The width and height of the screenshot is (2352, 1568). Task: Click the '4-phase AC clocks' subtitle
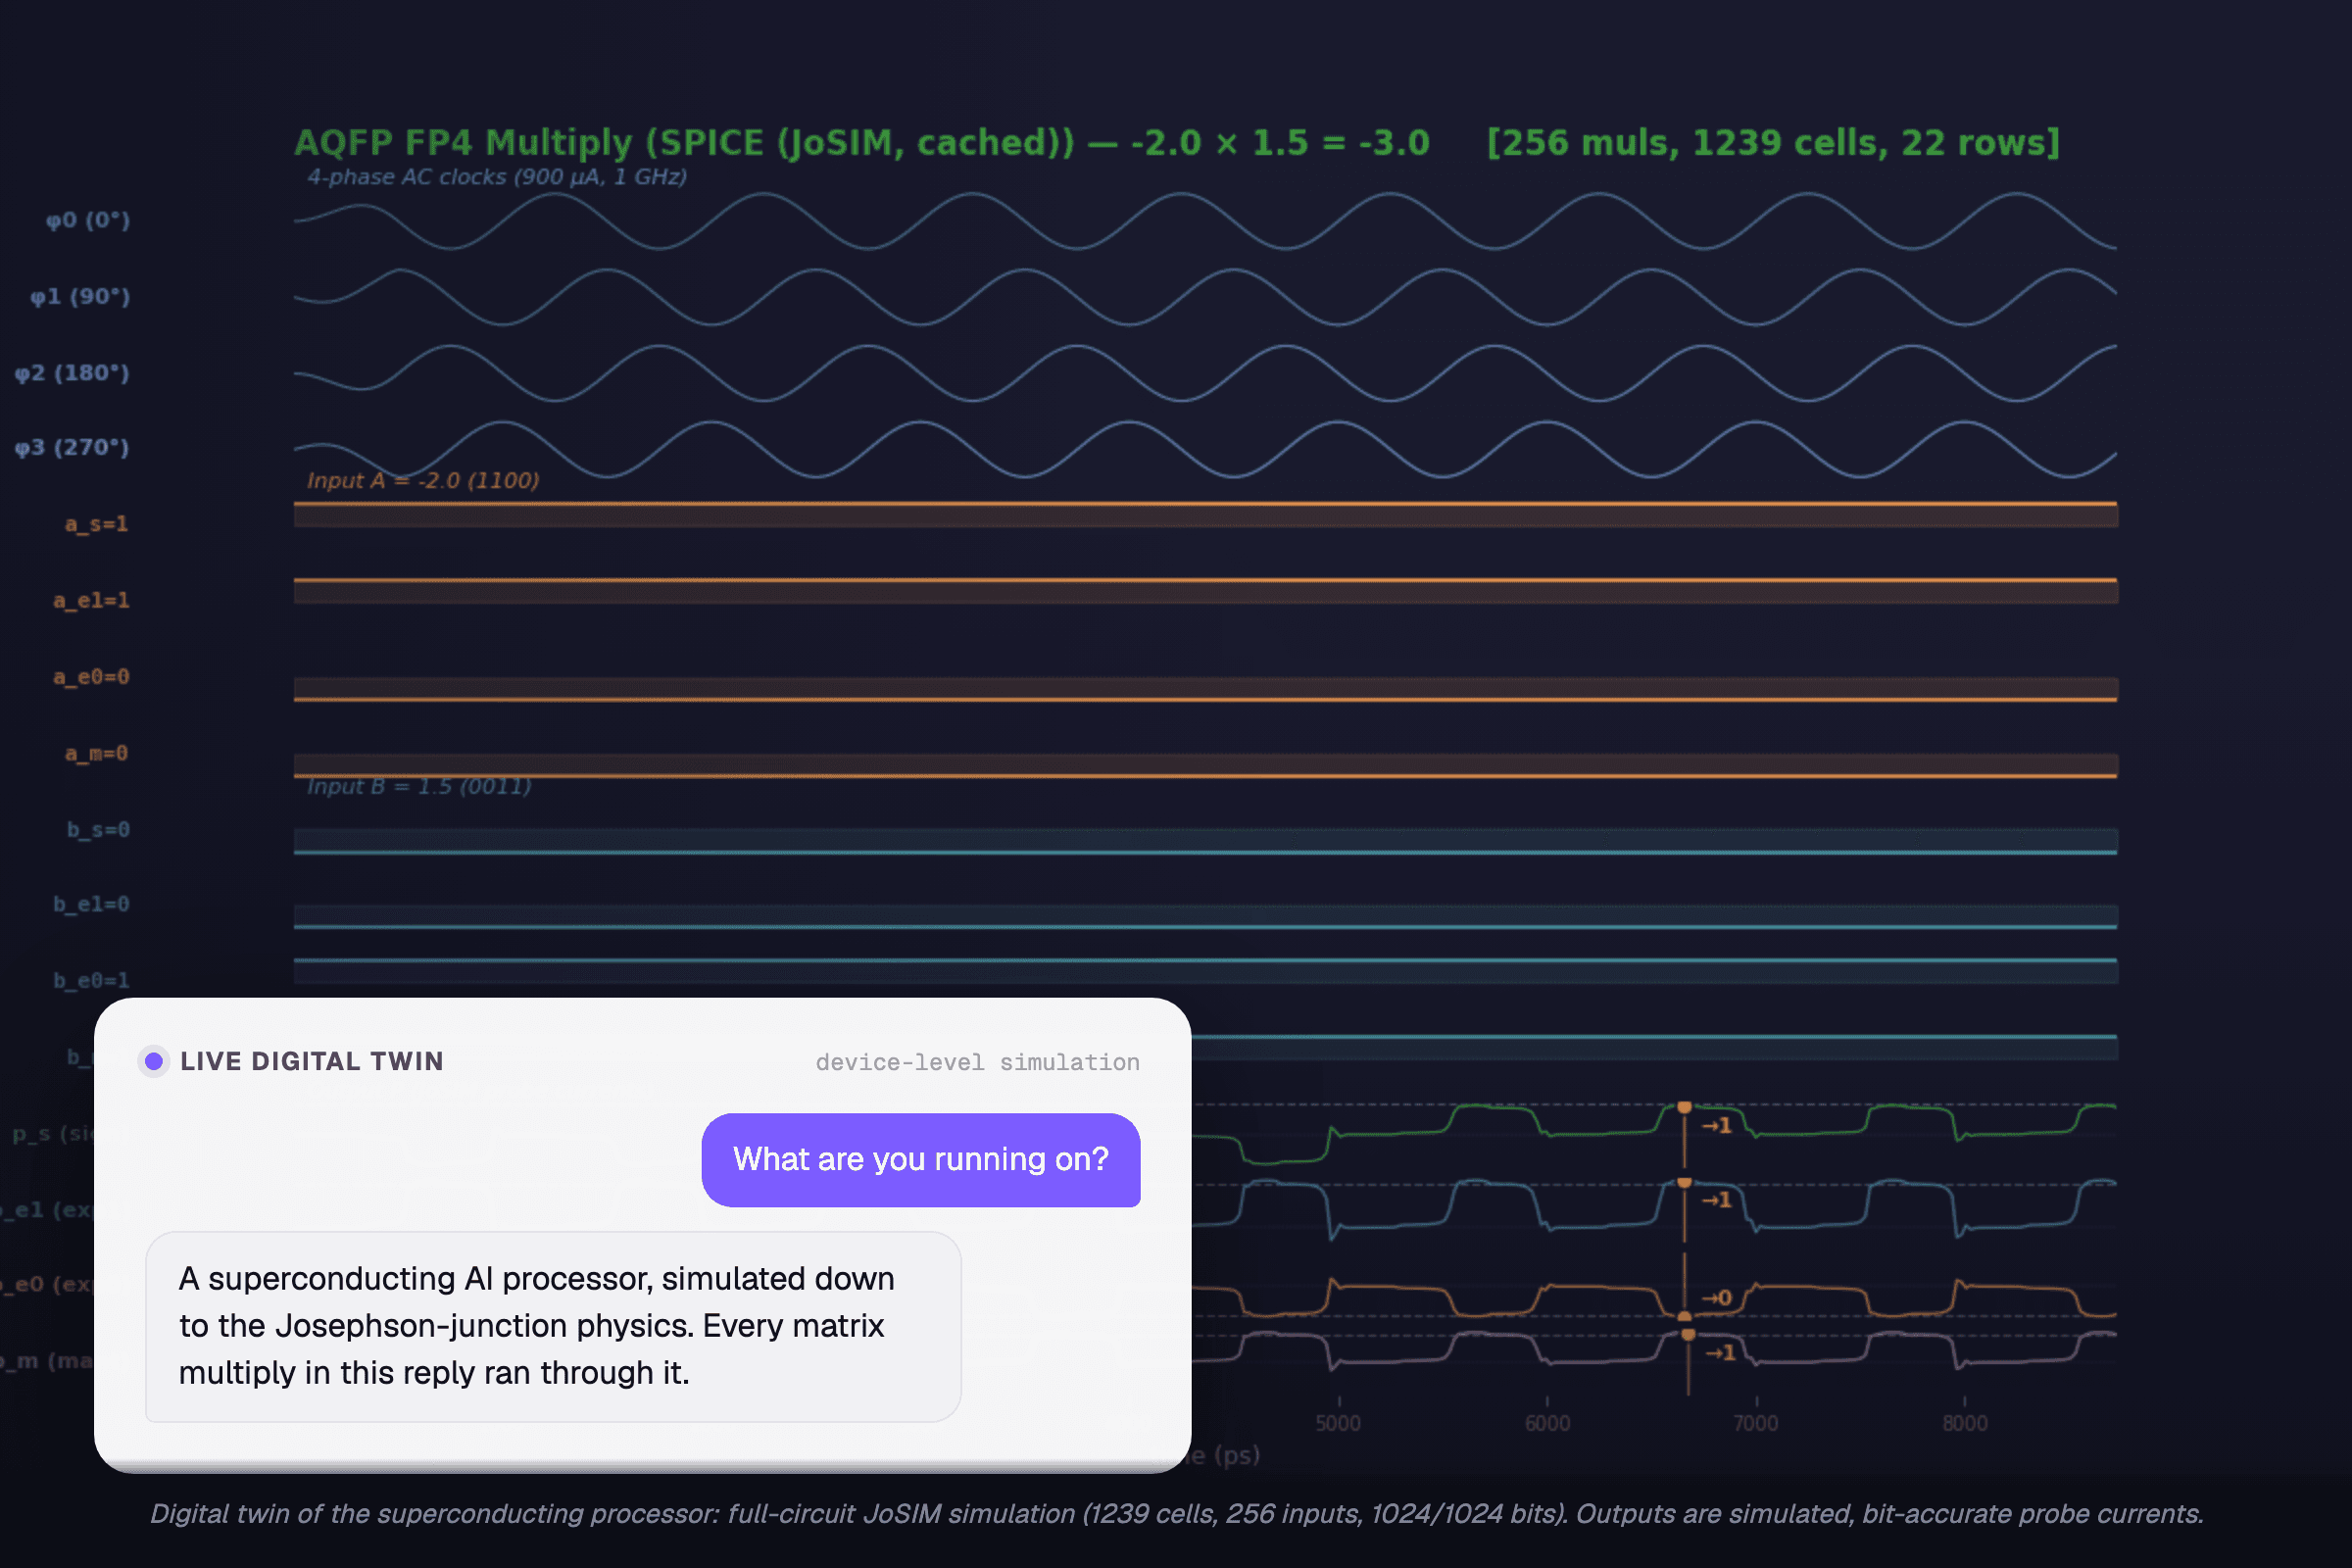tap(497, 177)
